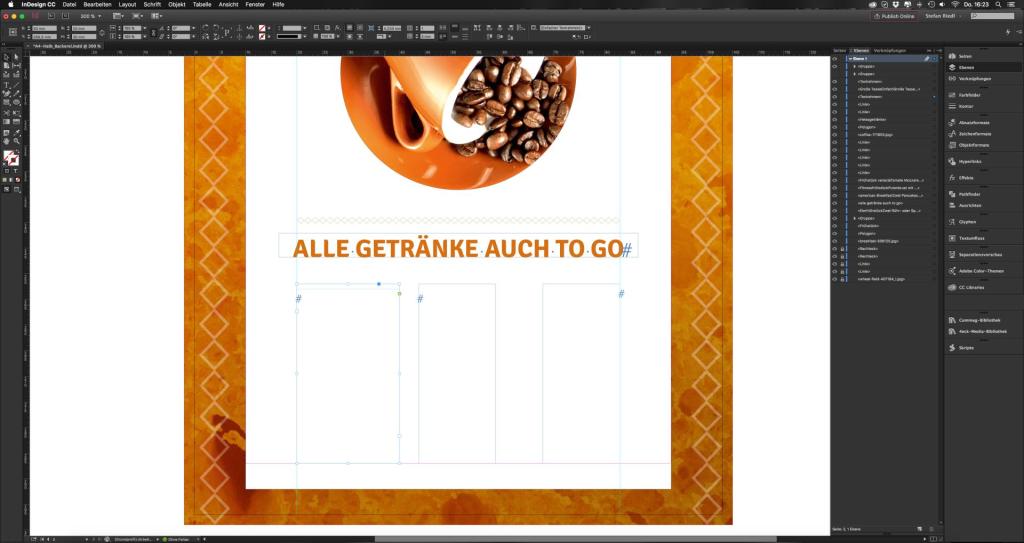The width and height of the screenshot is (1024, 543).
Task: Toggle the eye for the bottom layer item
Action: [x=835, y=279]
